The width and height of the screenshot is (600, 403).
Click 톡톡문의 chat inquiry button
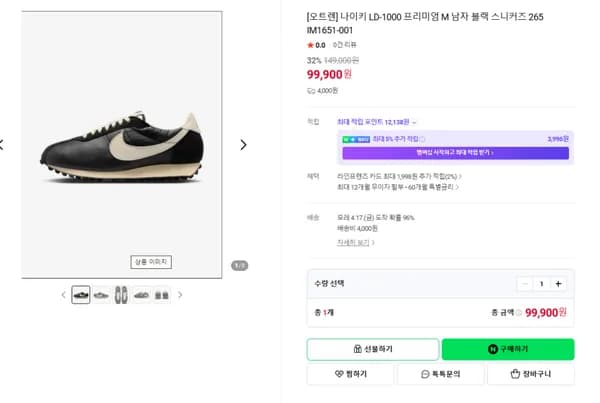(x=440, y=374)
